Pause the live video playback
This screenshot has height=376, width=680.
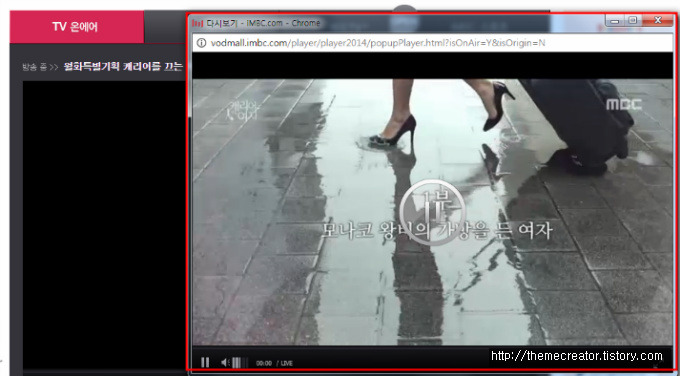[x=205, y=362]
